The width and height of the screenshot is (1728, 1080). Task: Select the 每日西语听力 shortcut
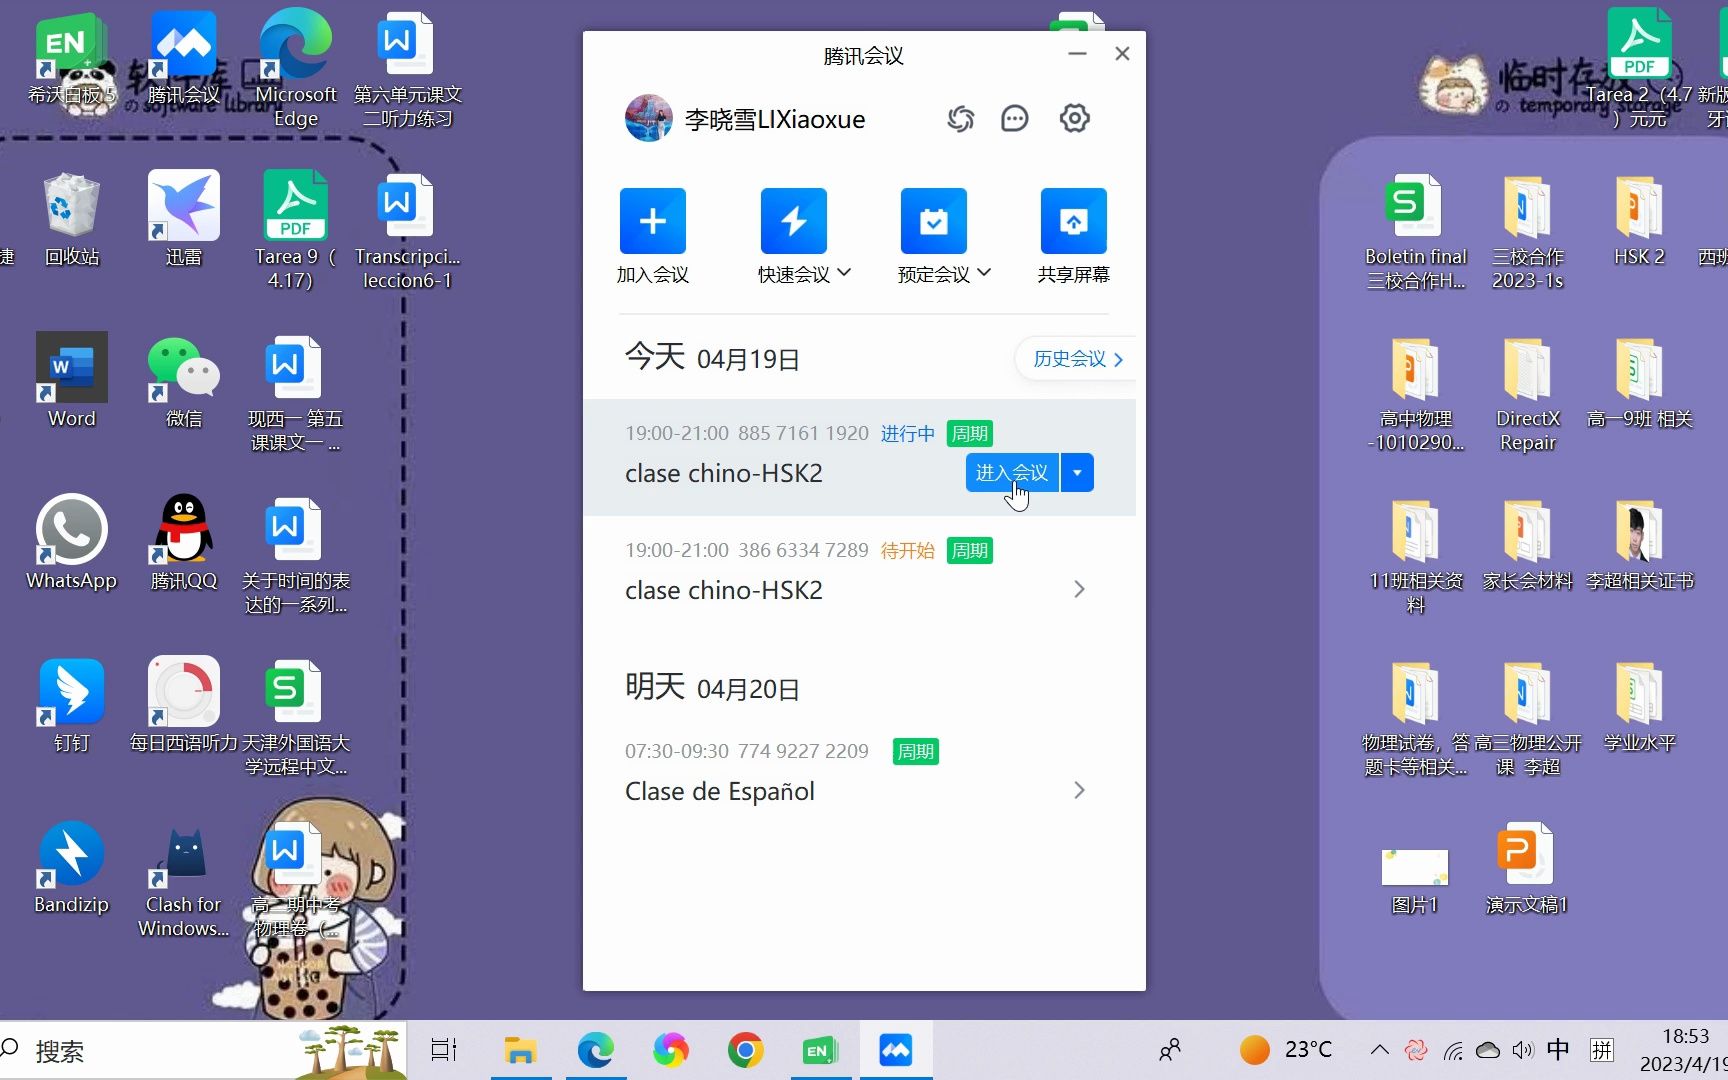[184, 705]
